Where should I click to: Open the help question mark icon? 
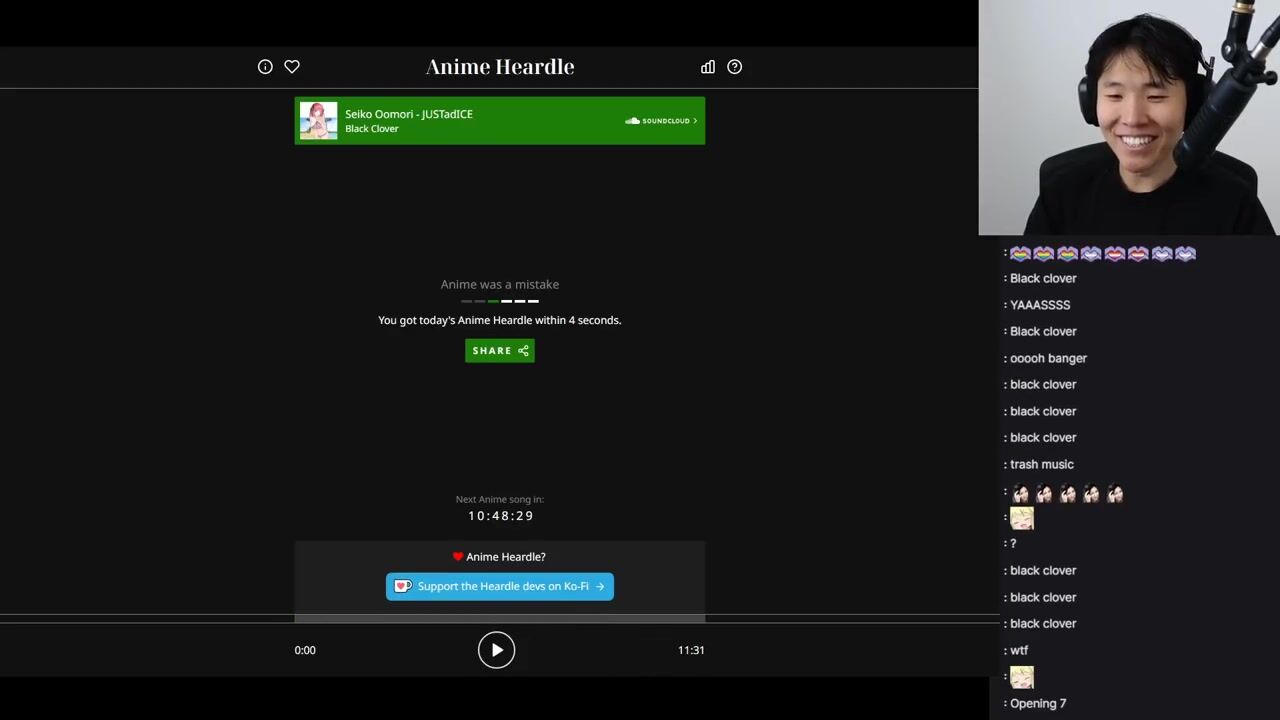point(735,67)
